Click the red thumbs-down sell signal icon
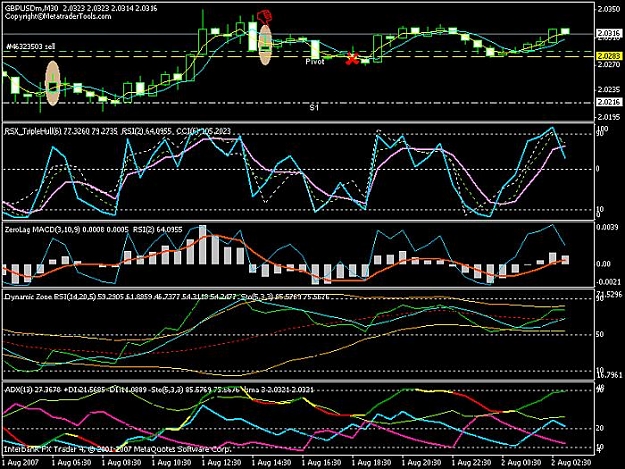625x469 pixels. [x=264, y=17]
